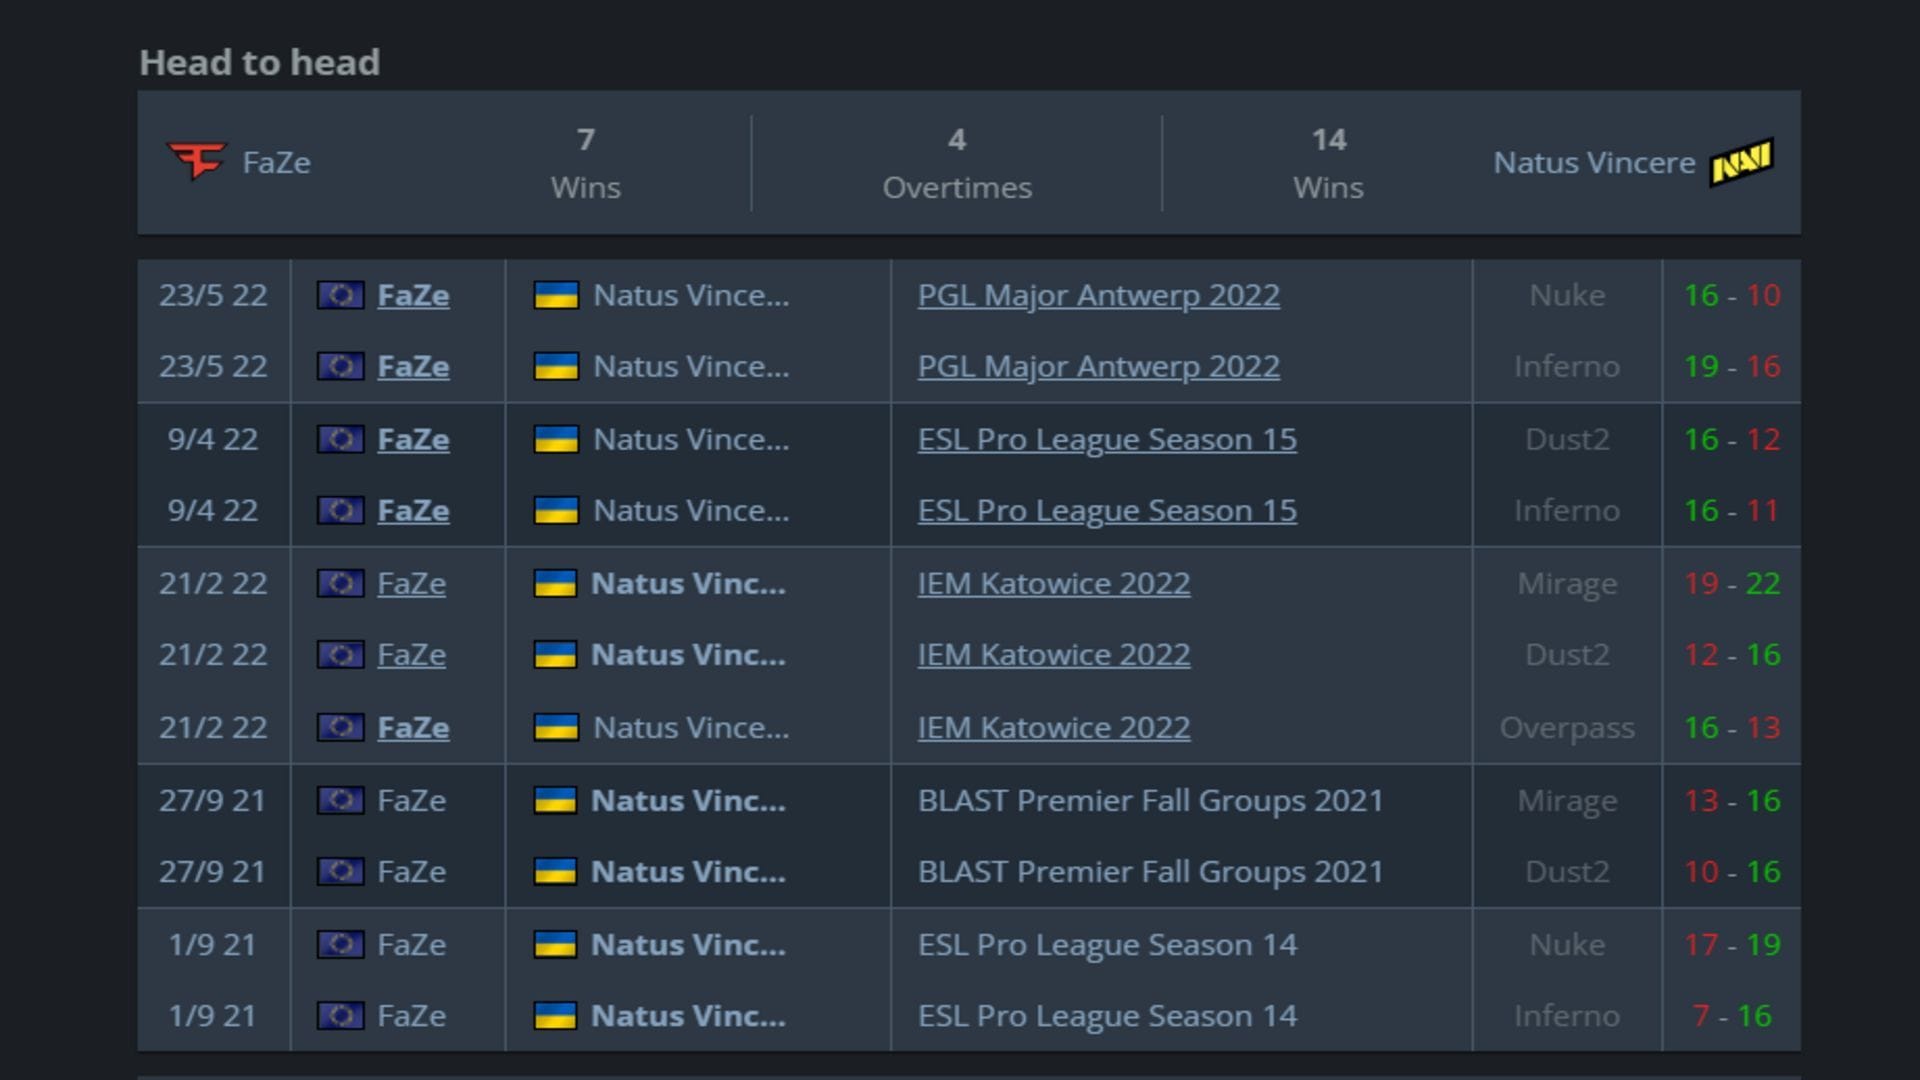Click the Head to head heading
This screenshot has height=1080, width=1920.
(259, 62)
